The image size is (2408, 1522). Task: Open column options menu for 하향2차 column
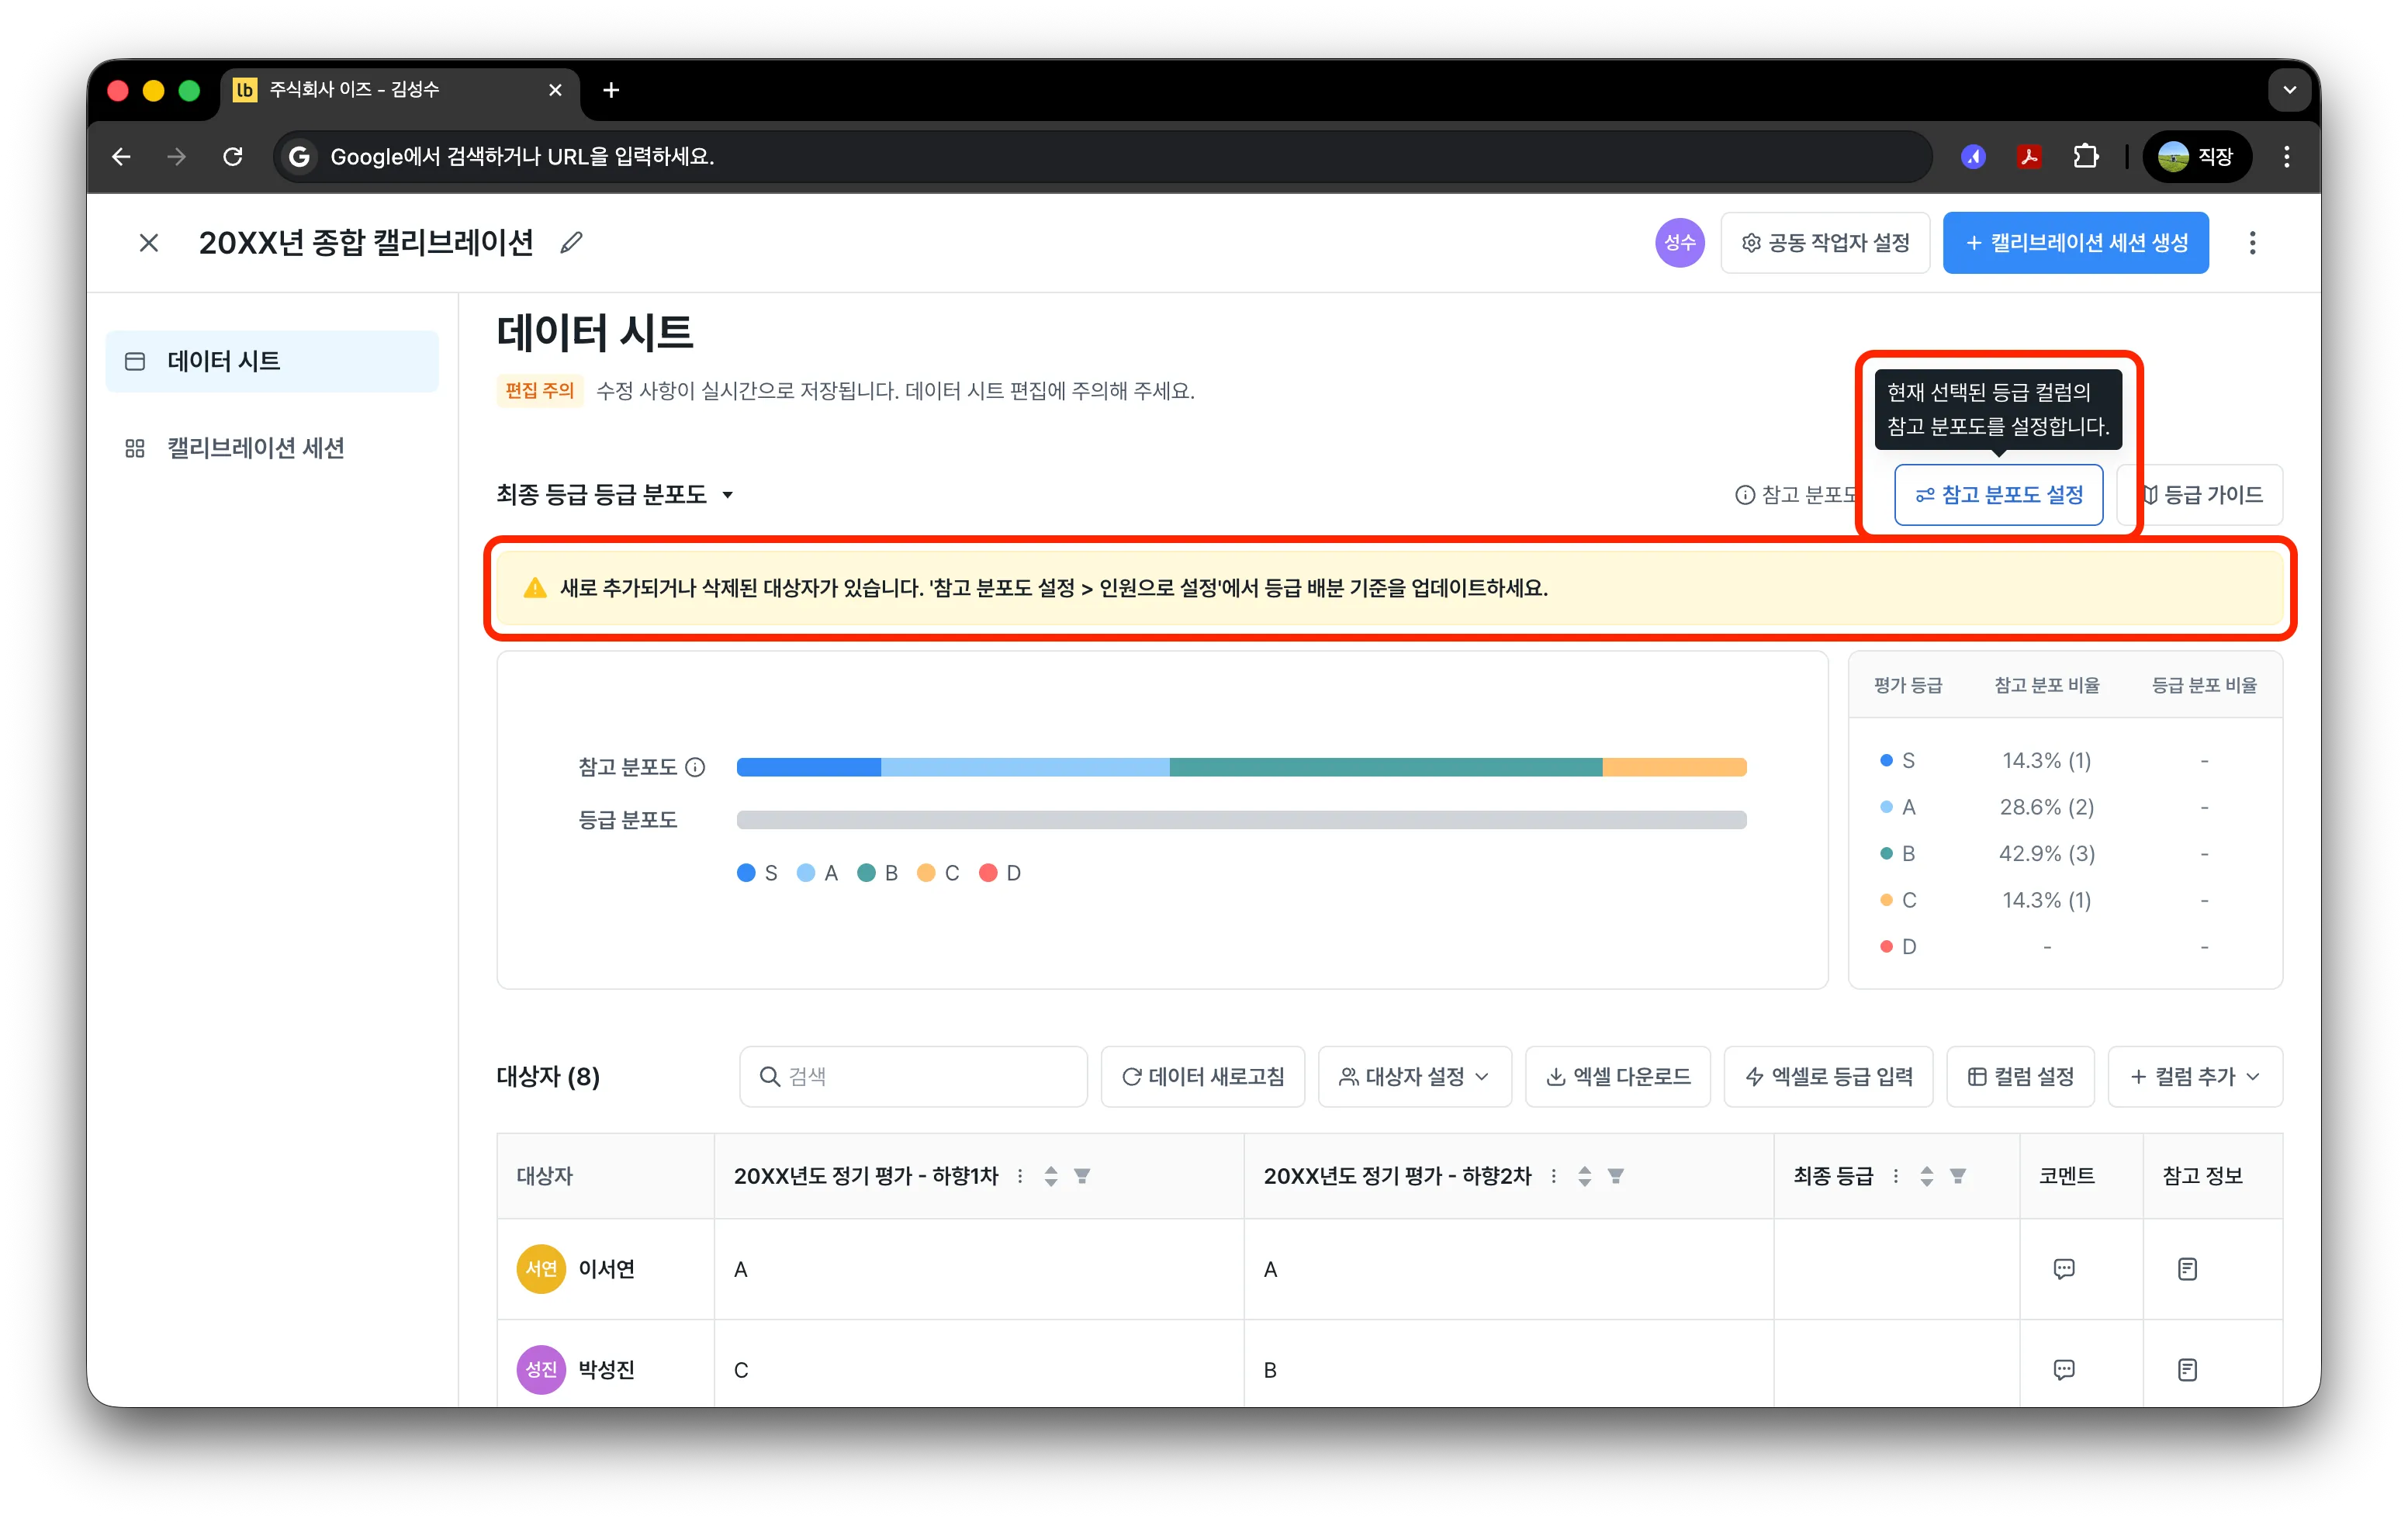[1553, 1176]
